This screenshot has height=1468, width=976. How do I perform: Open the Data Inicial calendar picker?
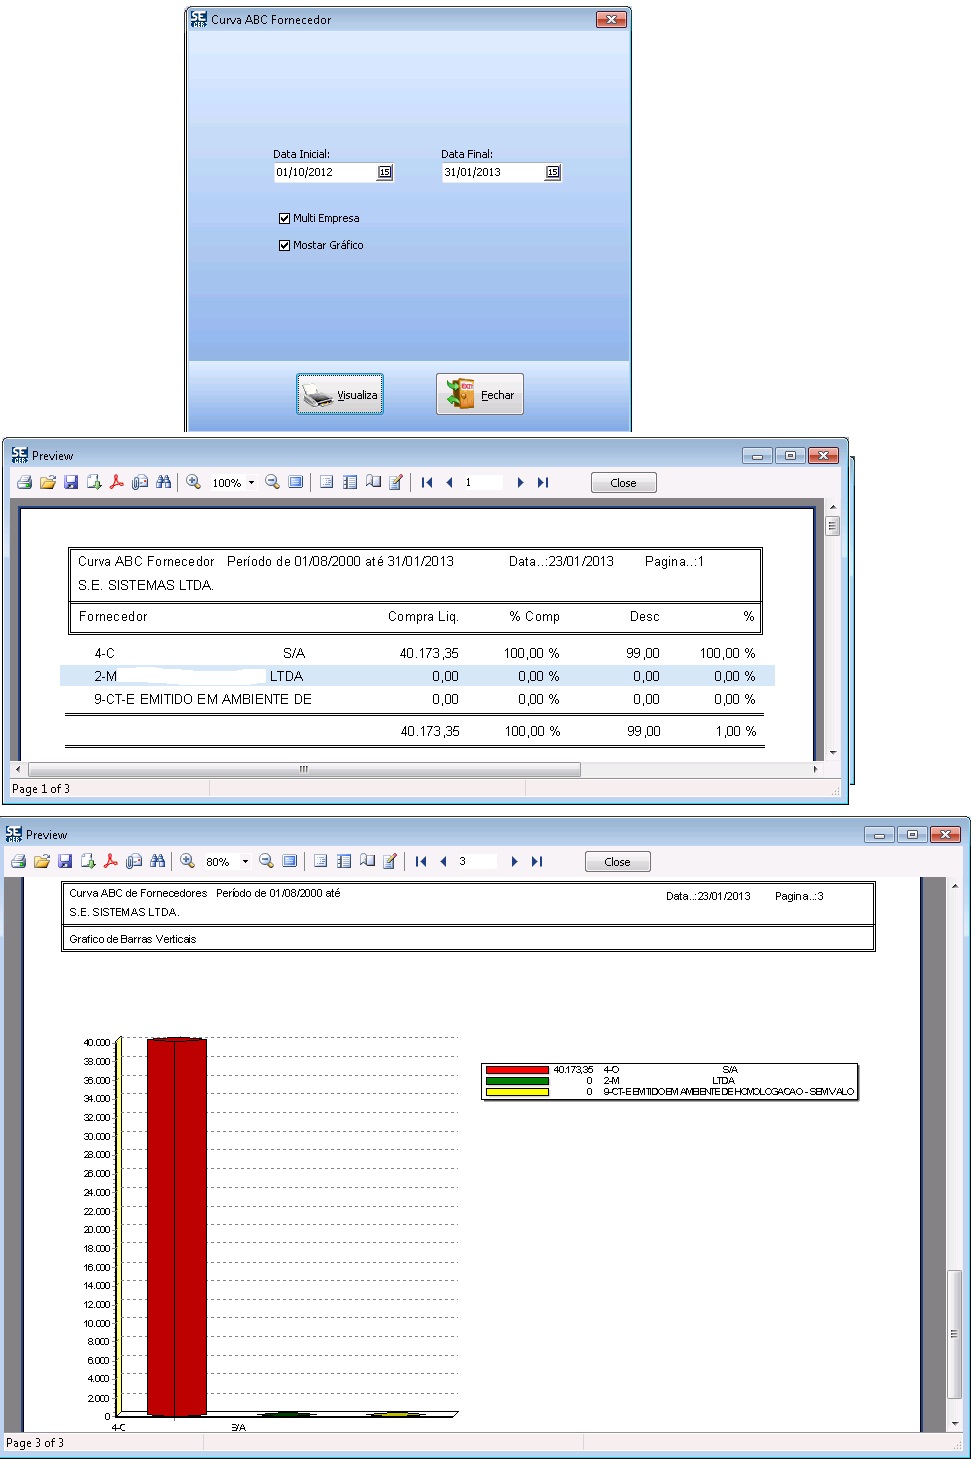(384, 173)
